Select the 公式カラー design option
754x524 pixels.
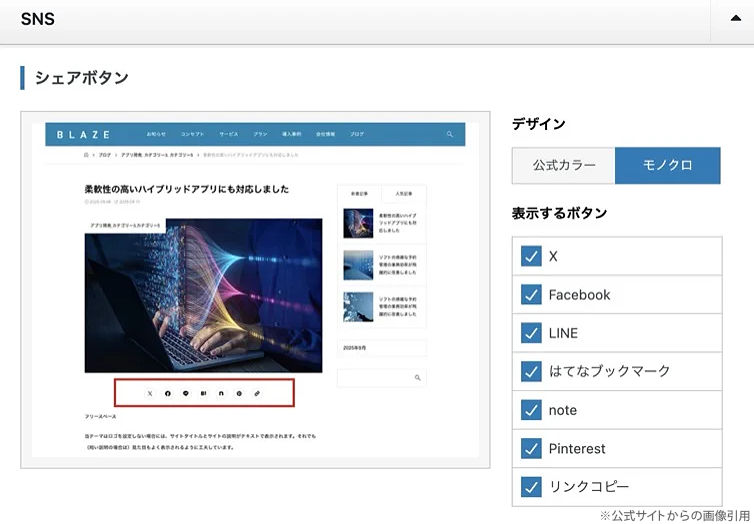tap(564, 165)
